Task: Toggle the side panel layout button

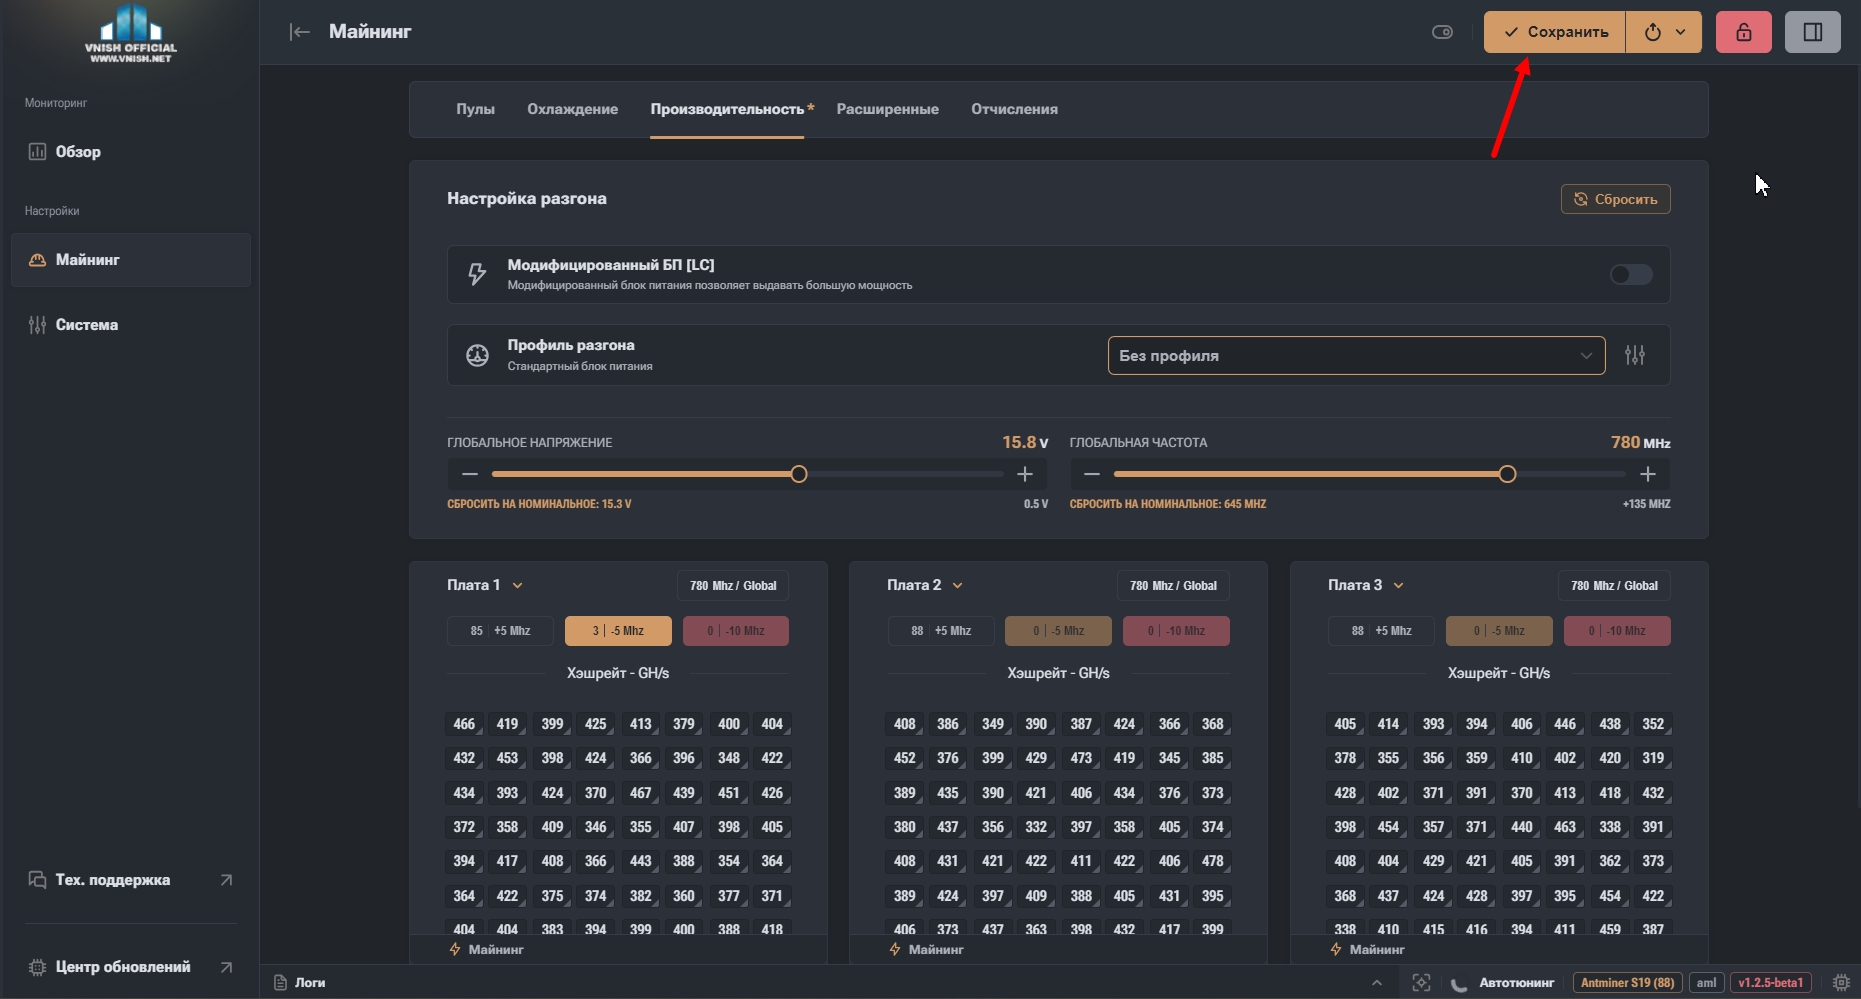Action: point(1813,32)
